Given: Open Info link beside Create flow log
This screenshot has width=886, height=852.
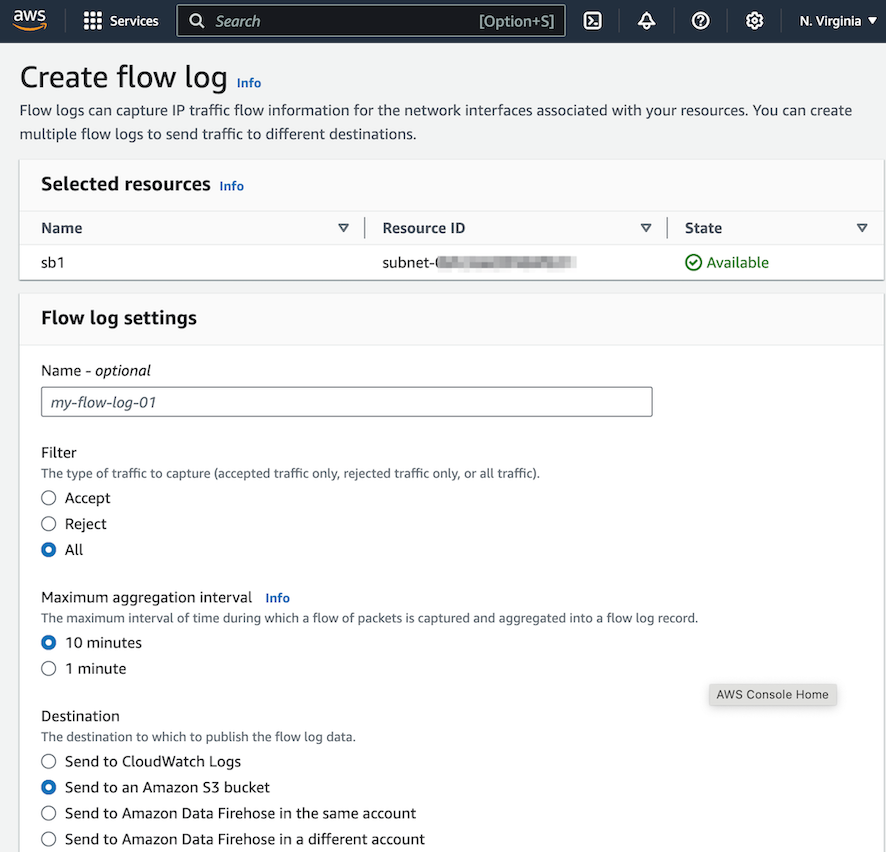Looking at the screenshot, I should tap(249, 83).
